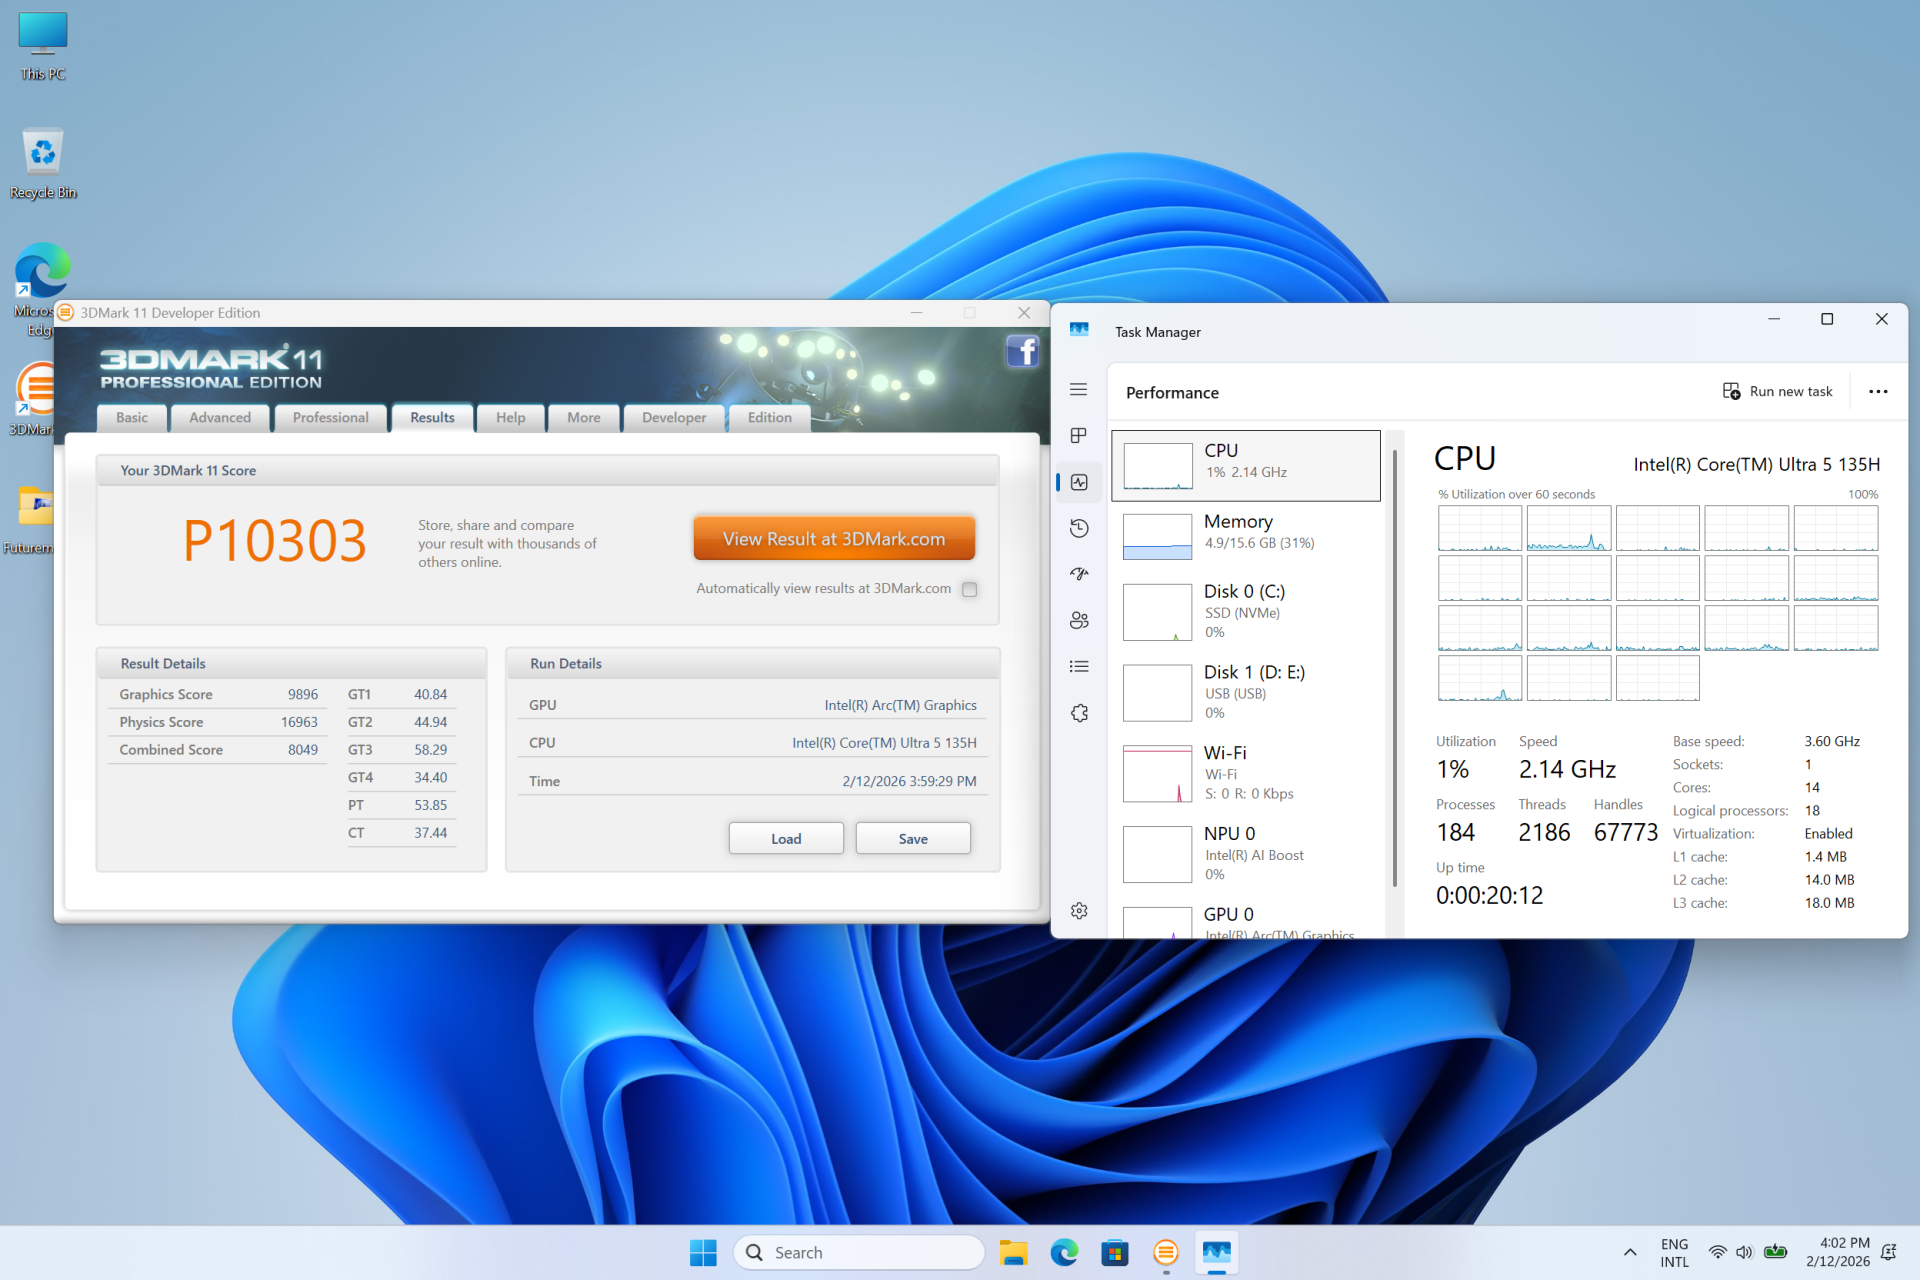The width and height of the screenshot is (1920, 1280).
Task: Click the Save result button
Action: click(x=913, y=839)
